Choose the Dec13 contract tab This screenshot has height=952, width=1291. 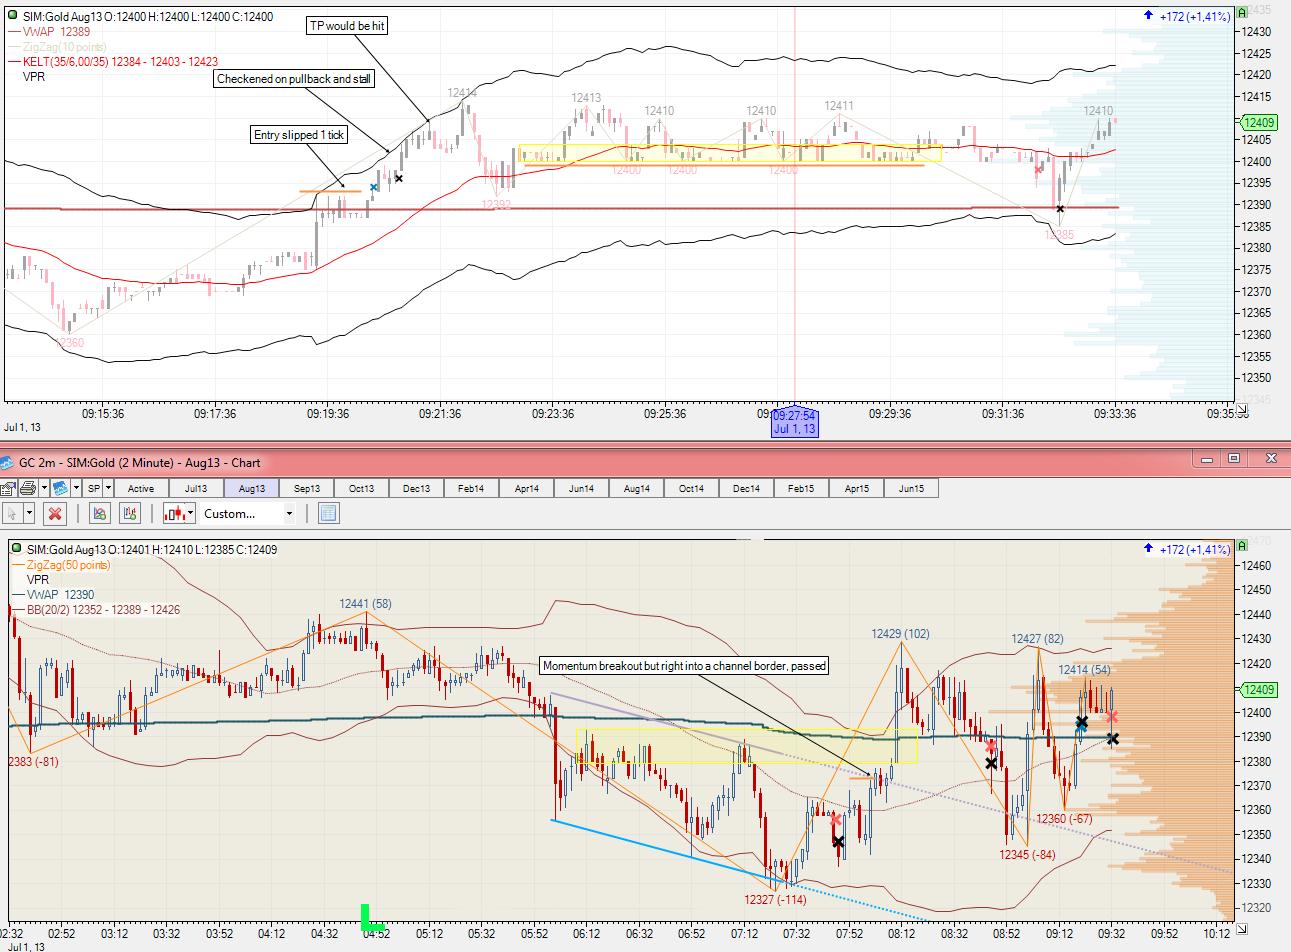click(x=416, y=488)
